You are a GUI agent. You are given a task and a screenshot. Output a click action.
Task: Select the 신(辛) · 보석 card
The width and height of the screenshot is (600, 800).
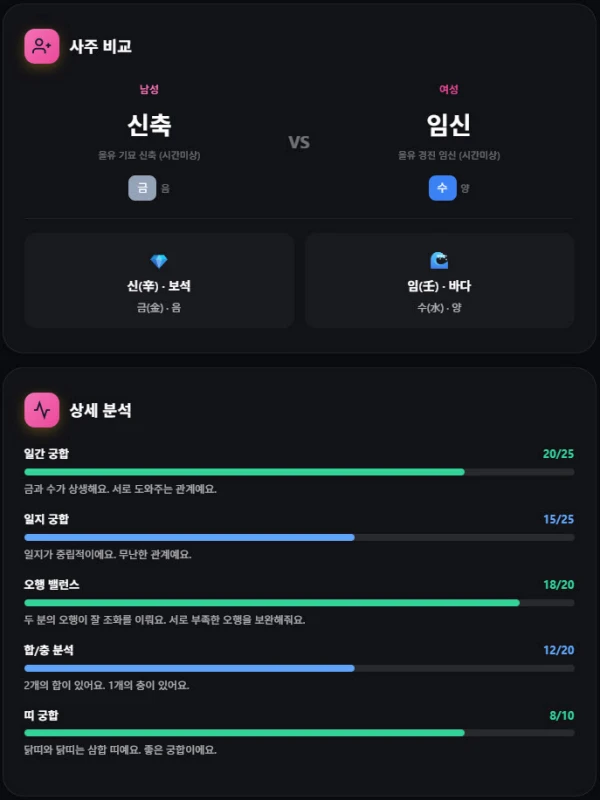tap(159, 281)
